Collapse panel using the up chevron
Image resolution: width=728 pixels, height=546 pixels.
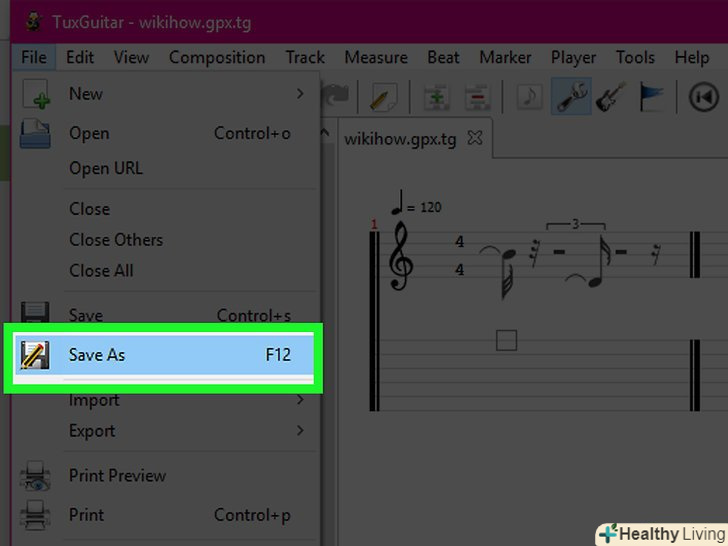(325, 133)
